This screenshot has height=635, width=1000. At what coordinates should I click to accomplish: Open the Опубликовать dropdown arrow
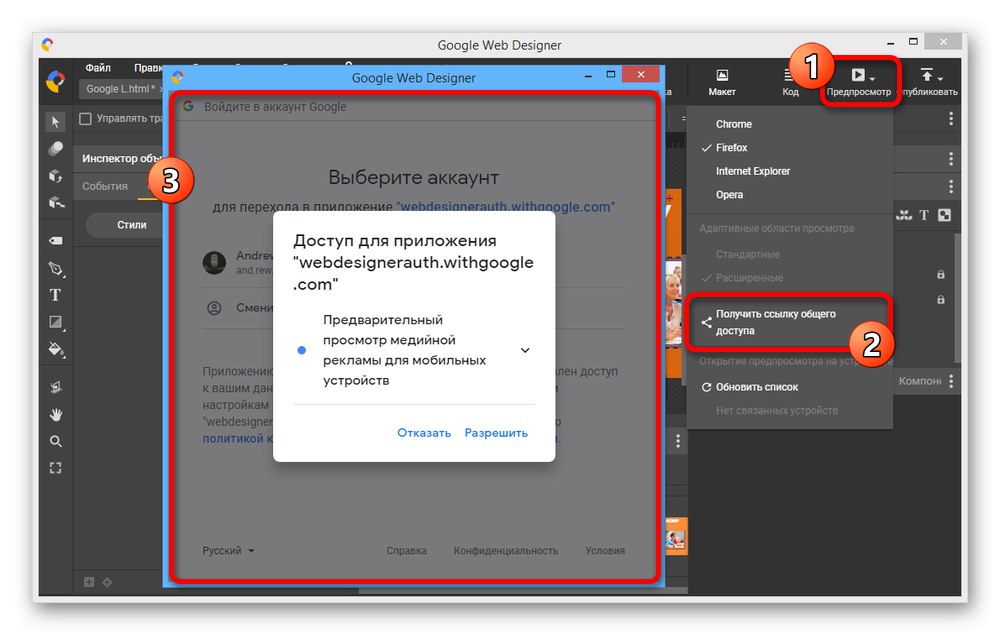[941, 78]
